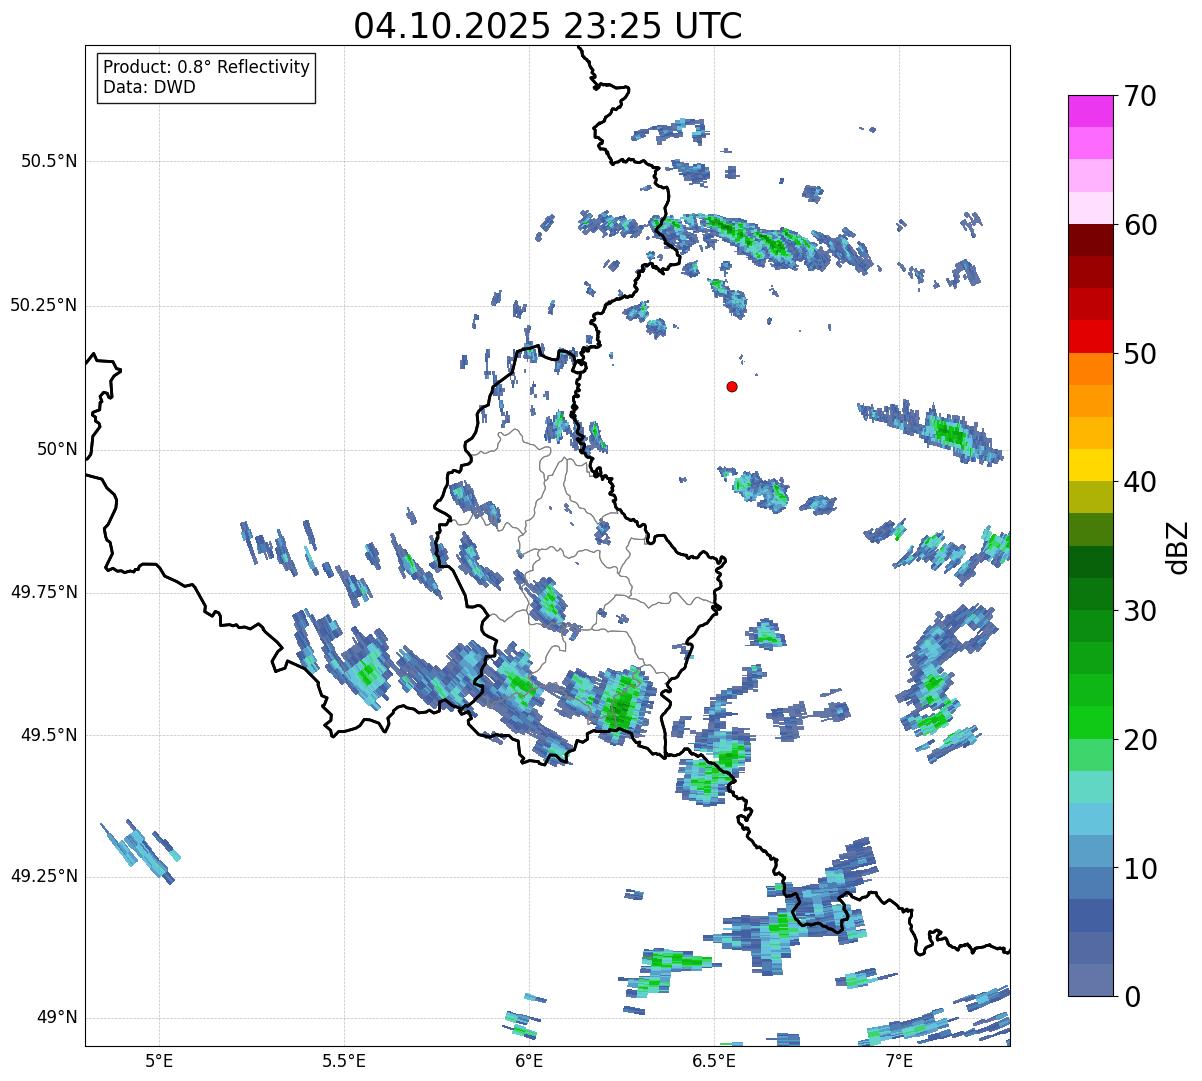Click the colorbar '10' tick label

[1140, 868]
